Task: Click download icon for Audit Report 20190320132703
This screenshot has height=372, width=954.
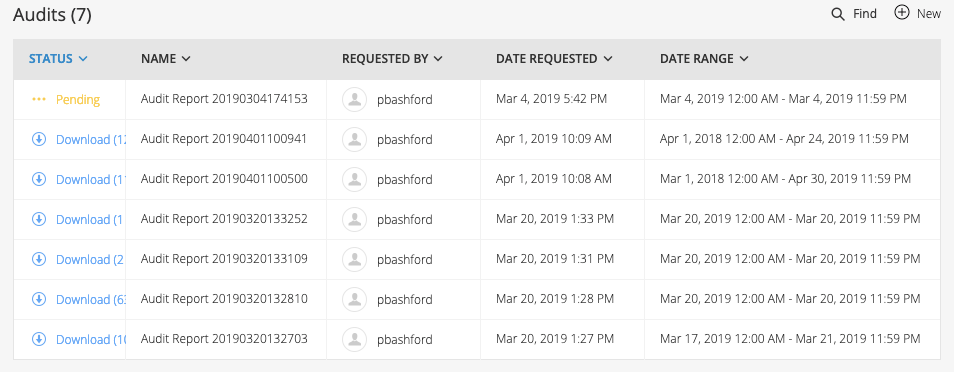Action: (39, 339)
